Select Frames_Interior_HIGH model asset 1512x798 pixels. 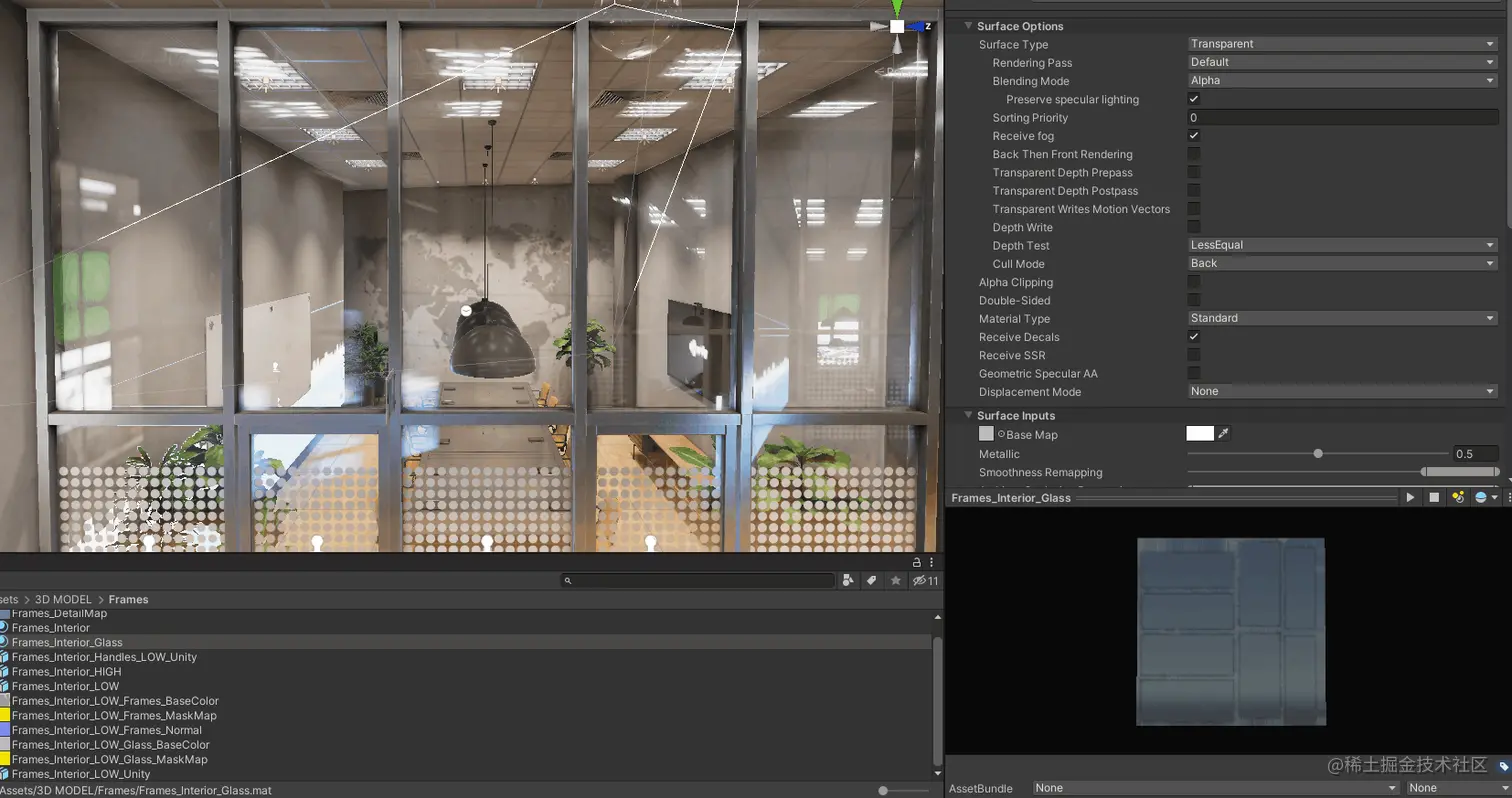pos(66,672)
